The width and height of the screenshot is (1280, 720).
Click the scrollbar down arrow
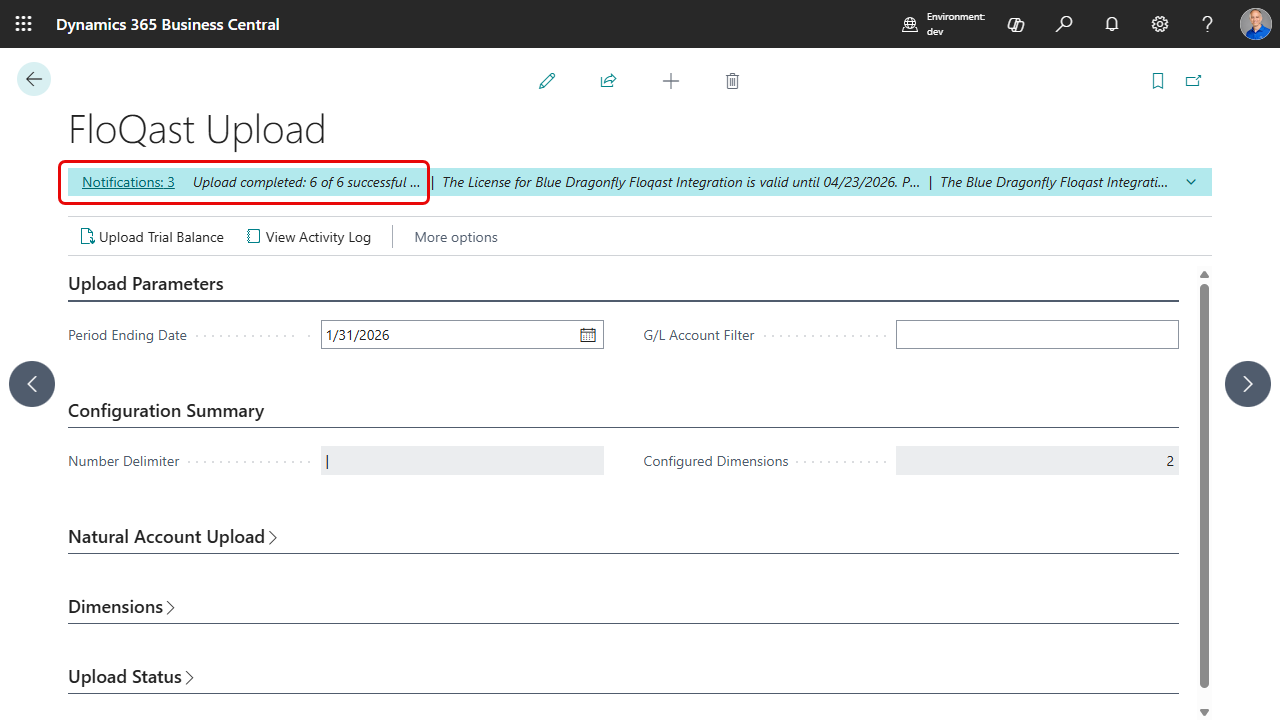pos(1204,712)
